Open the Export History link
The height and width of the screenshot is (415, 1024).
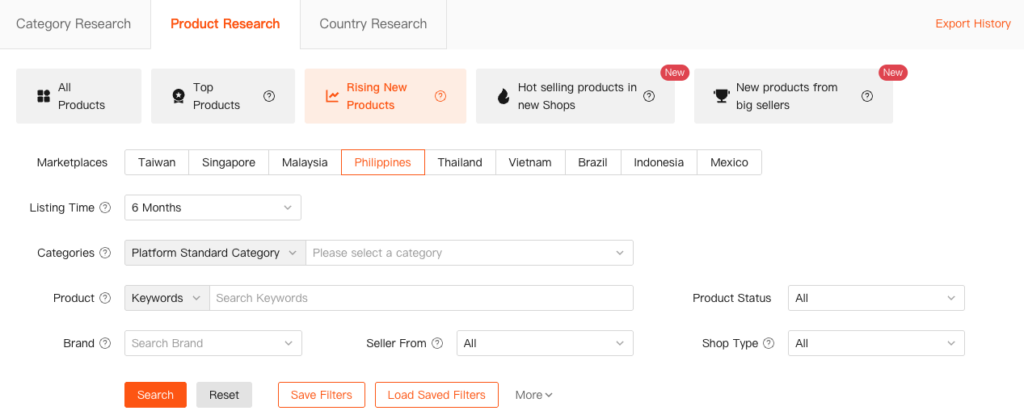coord(973,24)
